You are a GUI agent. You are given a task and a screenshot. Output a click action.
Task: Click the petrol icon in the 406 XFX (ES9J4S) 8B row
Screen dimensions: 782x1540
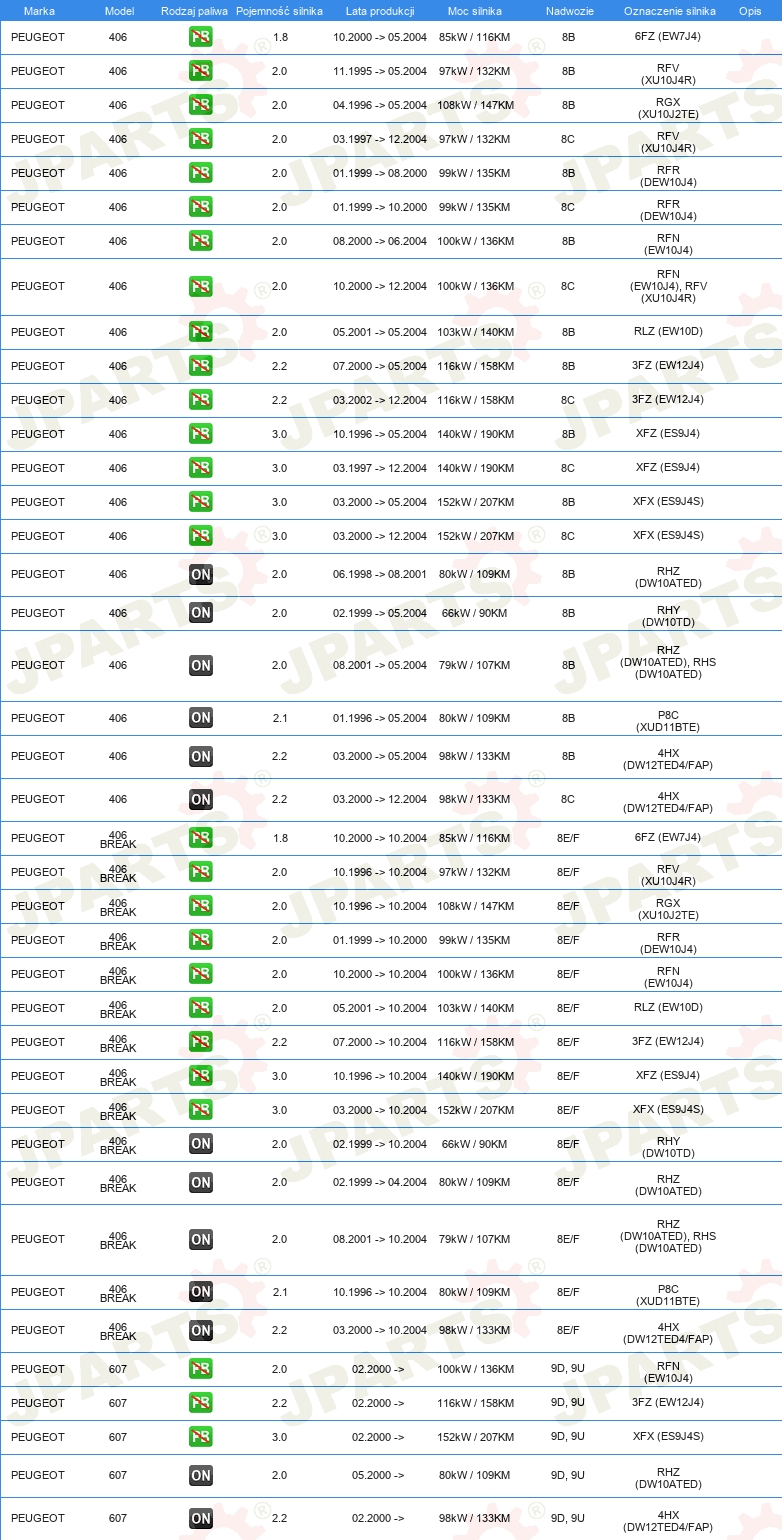201,502
